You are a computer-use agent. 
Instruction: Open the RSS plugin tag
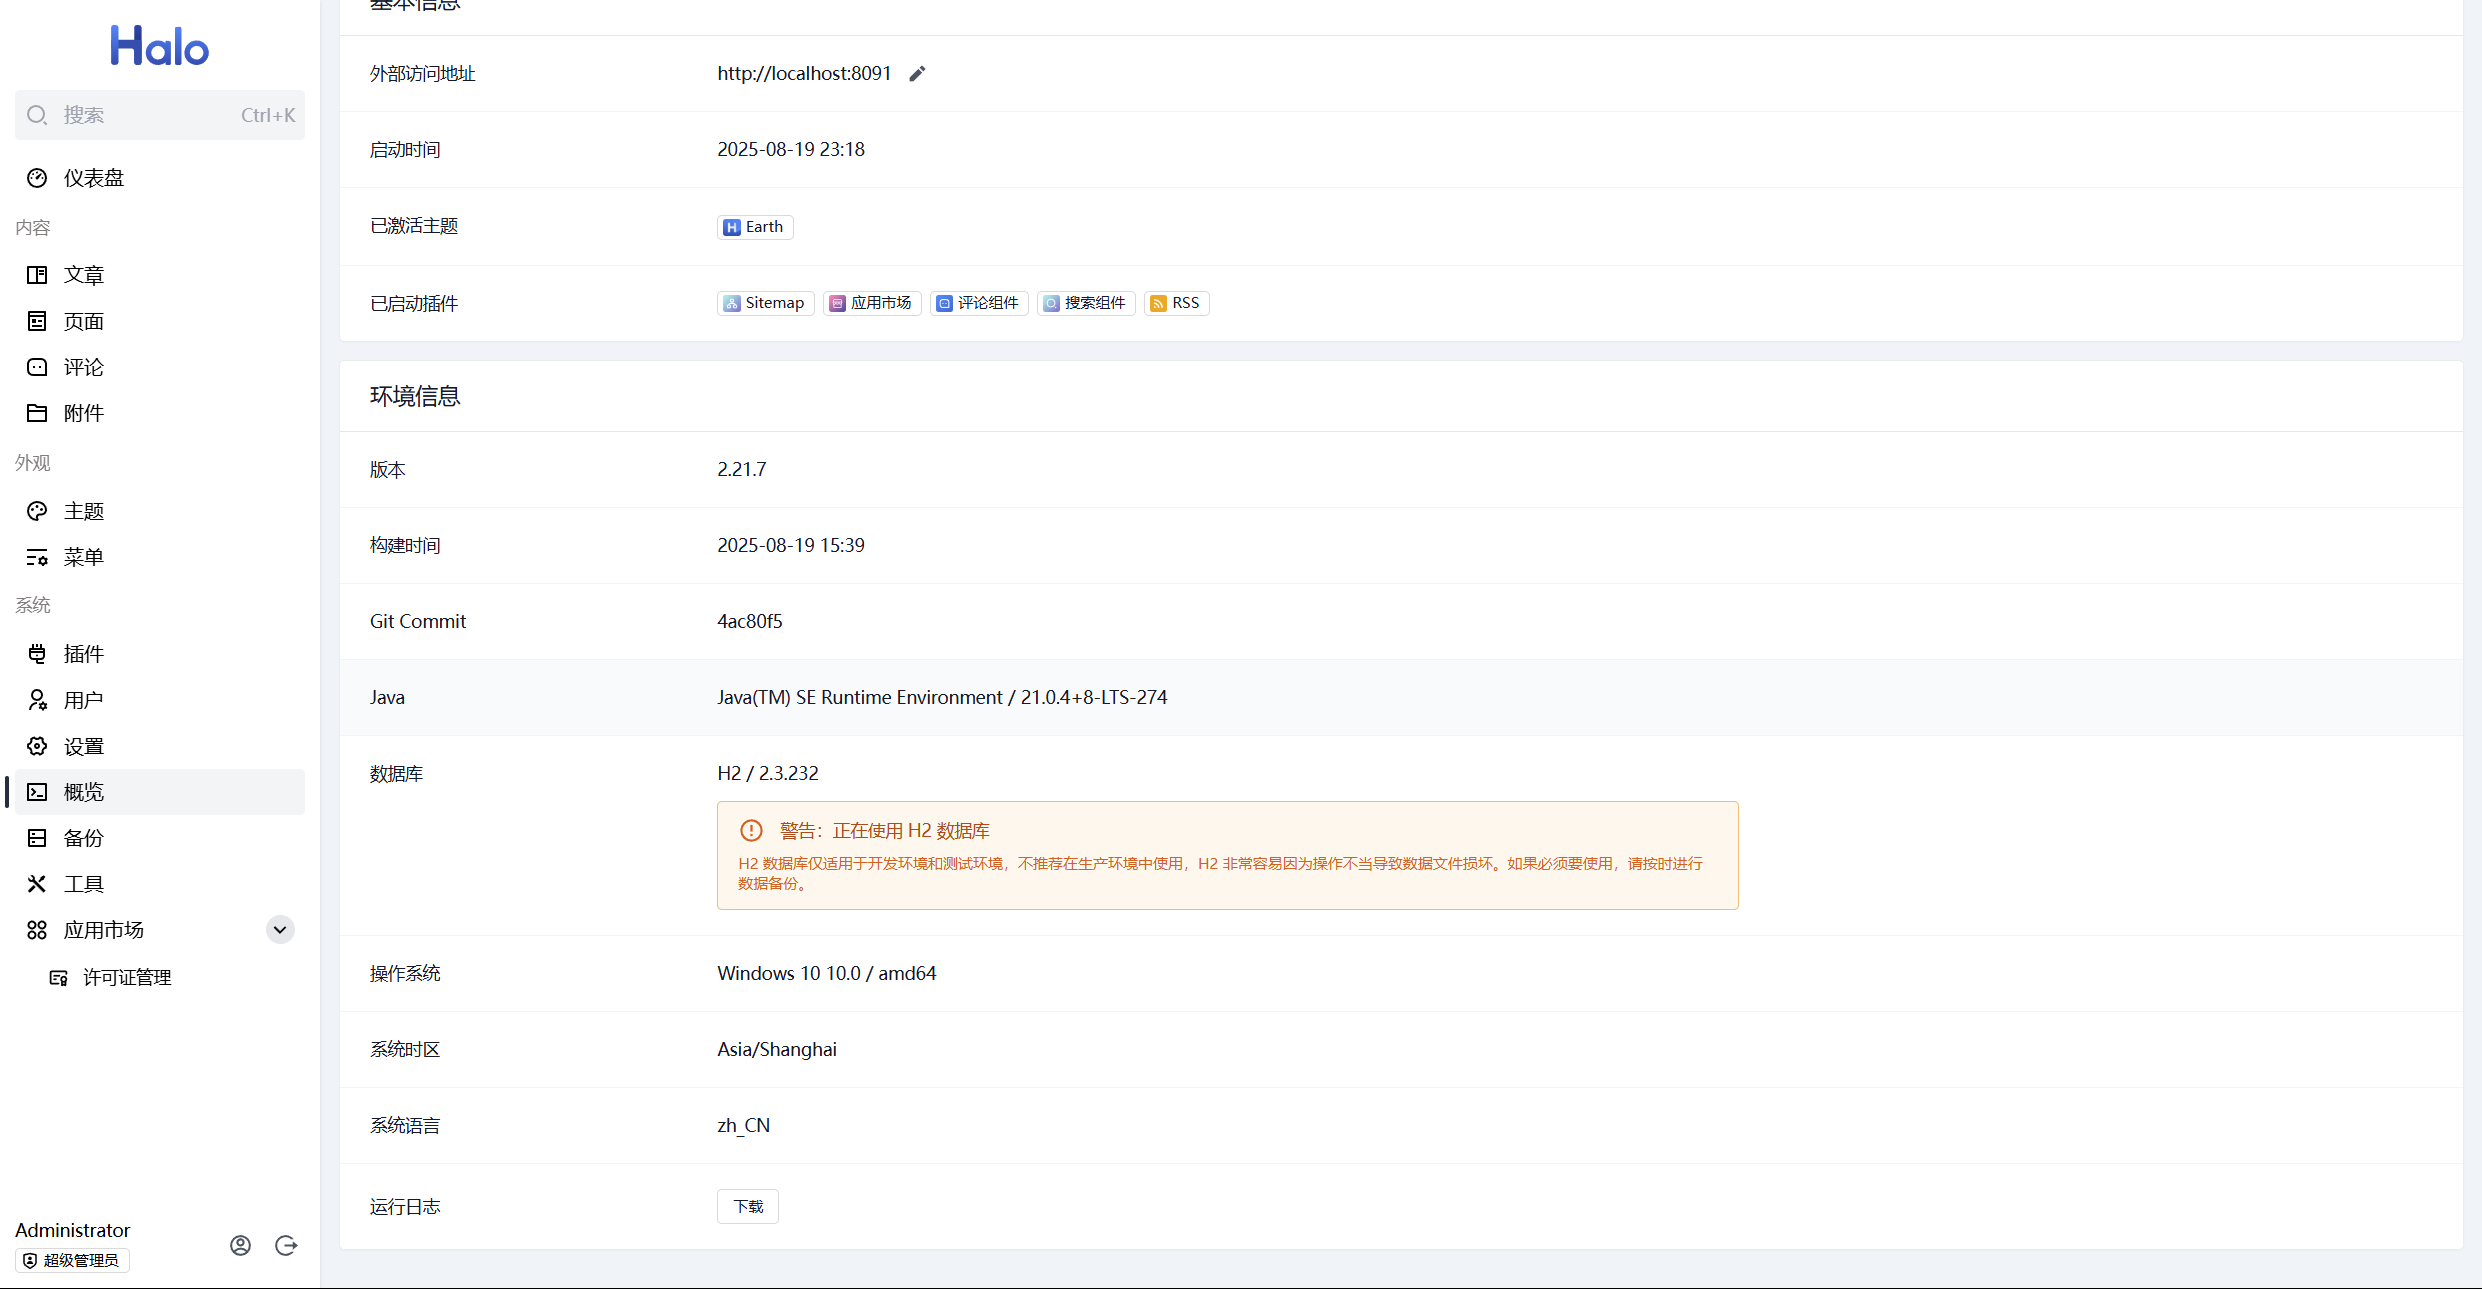point(1176,303)
